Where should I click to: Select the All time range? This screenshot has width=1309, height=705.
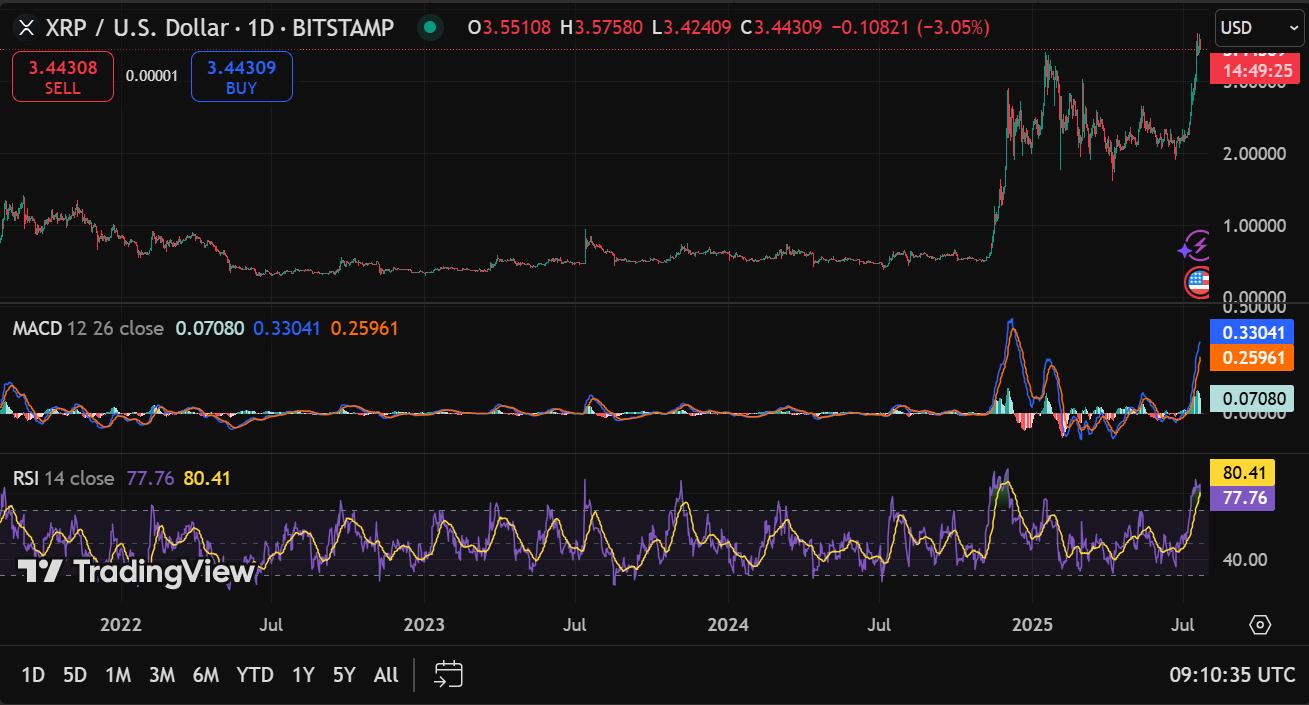pyautogui.click(x=386, y=675)
